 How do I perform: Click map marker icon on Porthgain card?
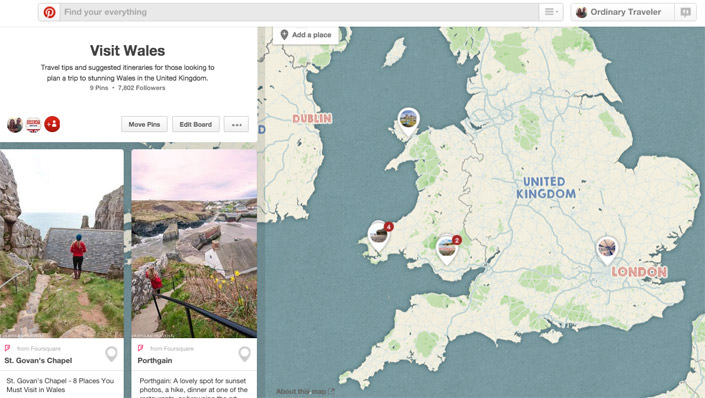click(244, 354)
